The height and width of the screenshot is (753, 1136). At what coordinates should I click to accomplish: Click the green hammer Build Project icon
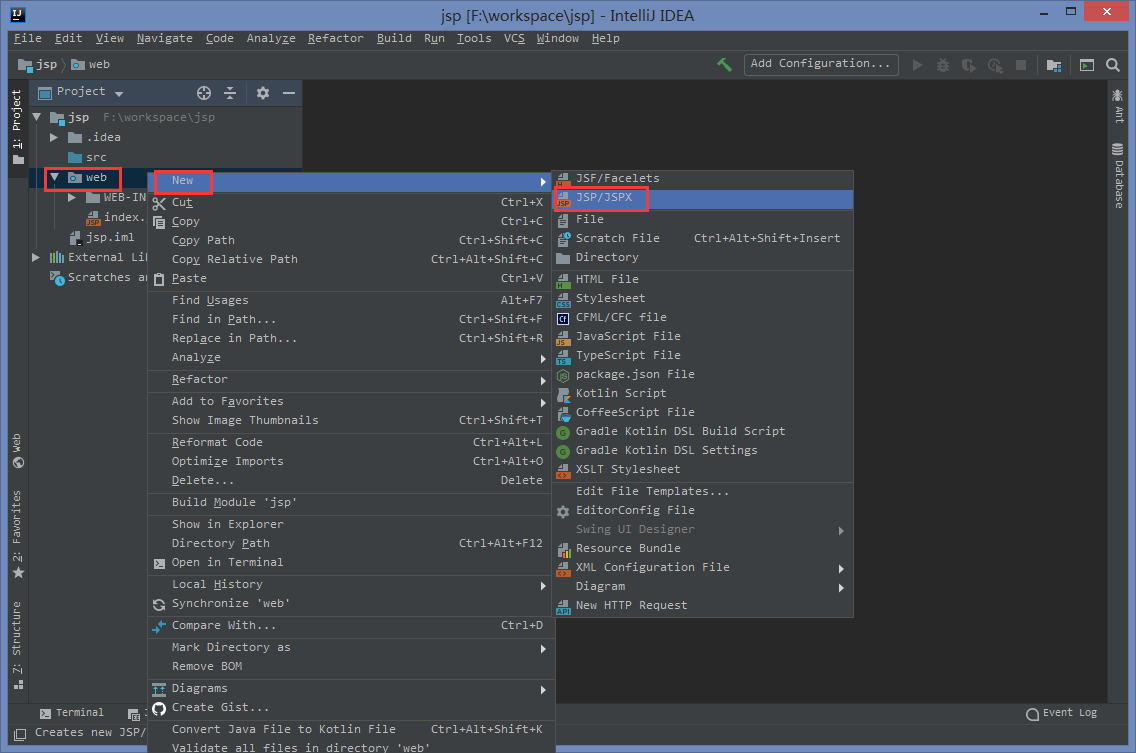[724, 65]
